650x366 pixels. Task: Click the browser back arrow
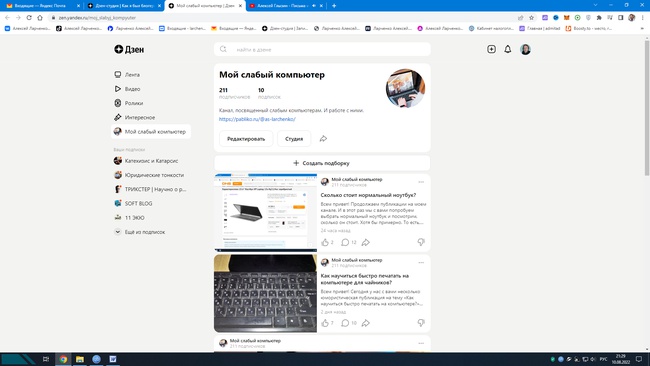tap(7, 18)
